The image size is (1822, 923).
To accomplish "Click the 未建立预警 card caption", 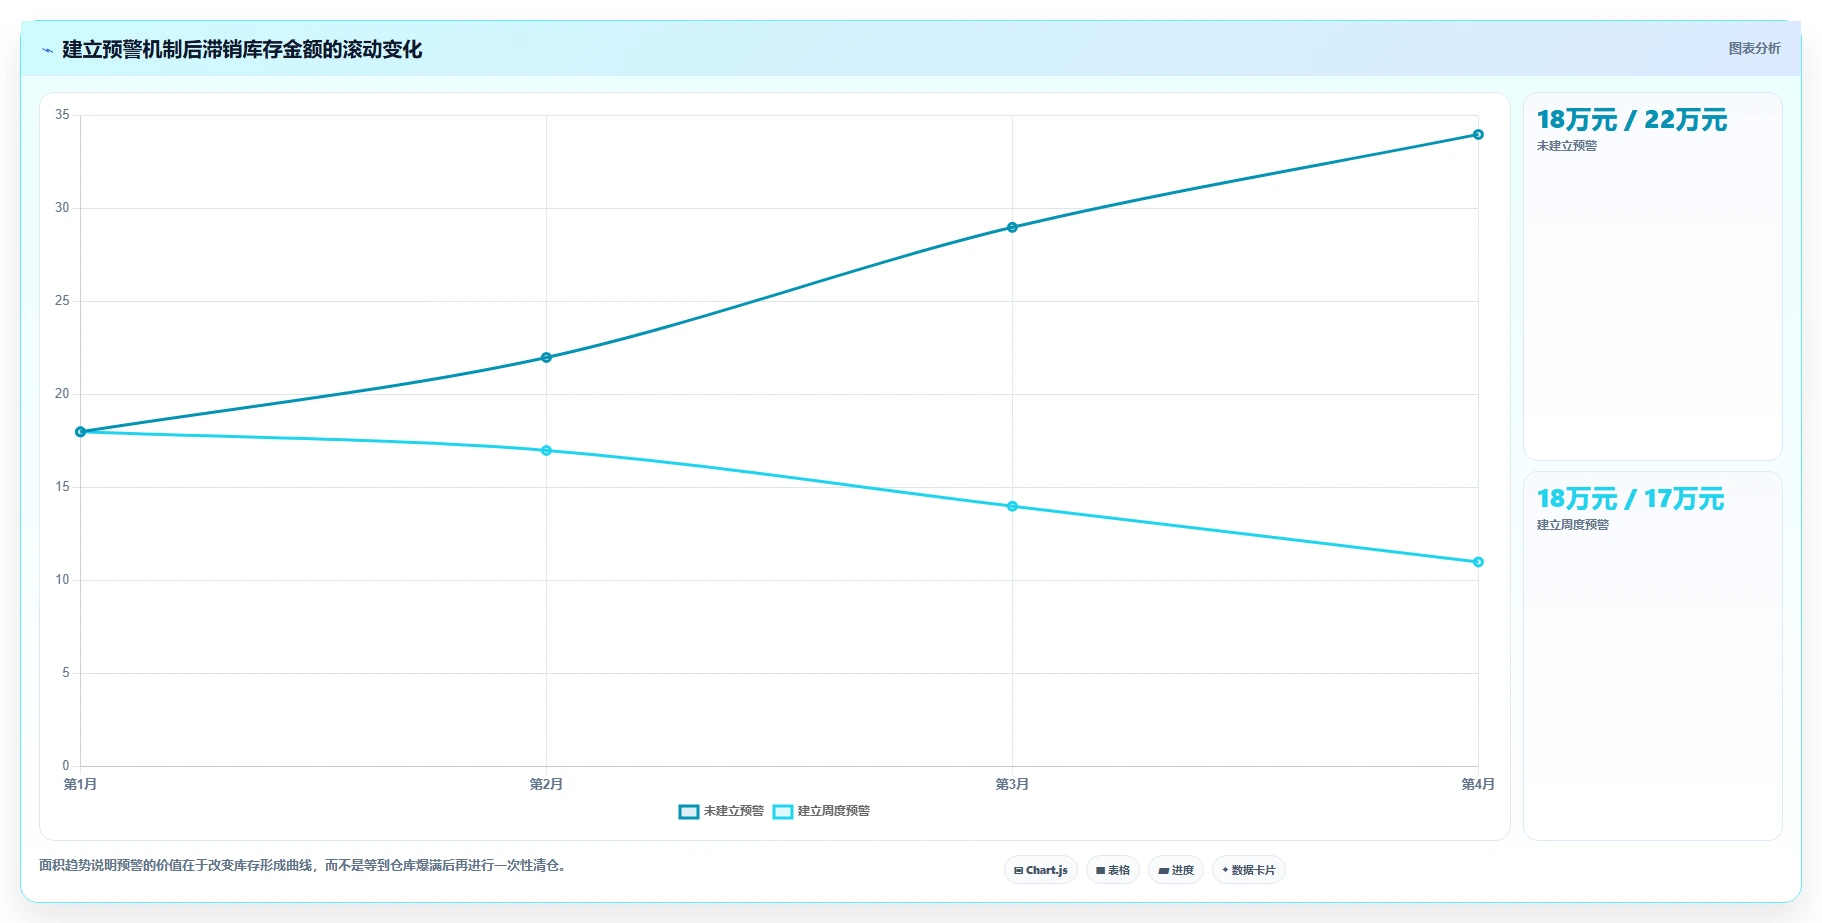I will click(1567, 146).
